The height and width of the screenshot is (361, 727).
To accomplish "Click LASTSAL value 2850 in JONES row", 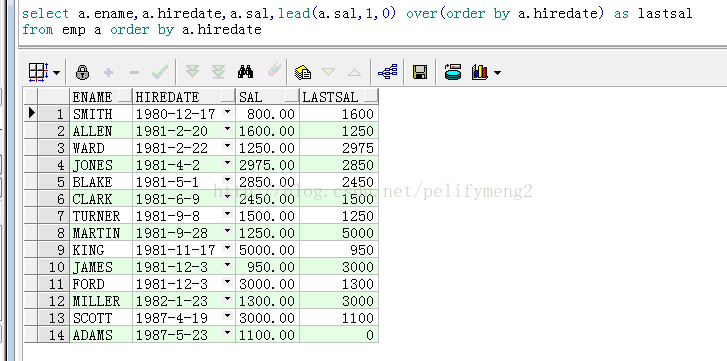I will coord(339,165).
